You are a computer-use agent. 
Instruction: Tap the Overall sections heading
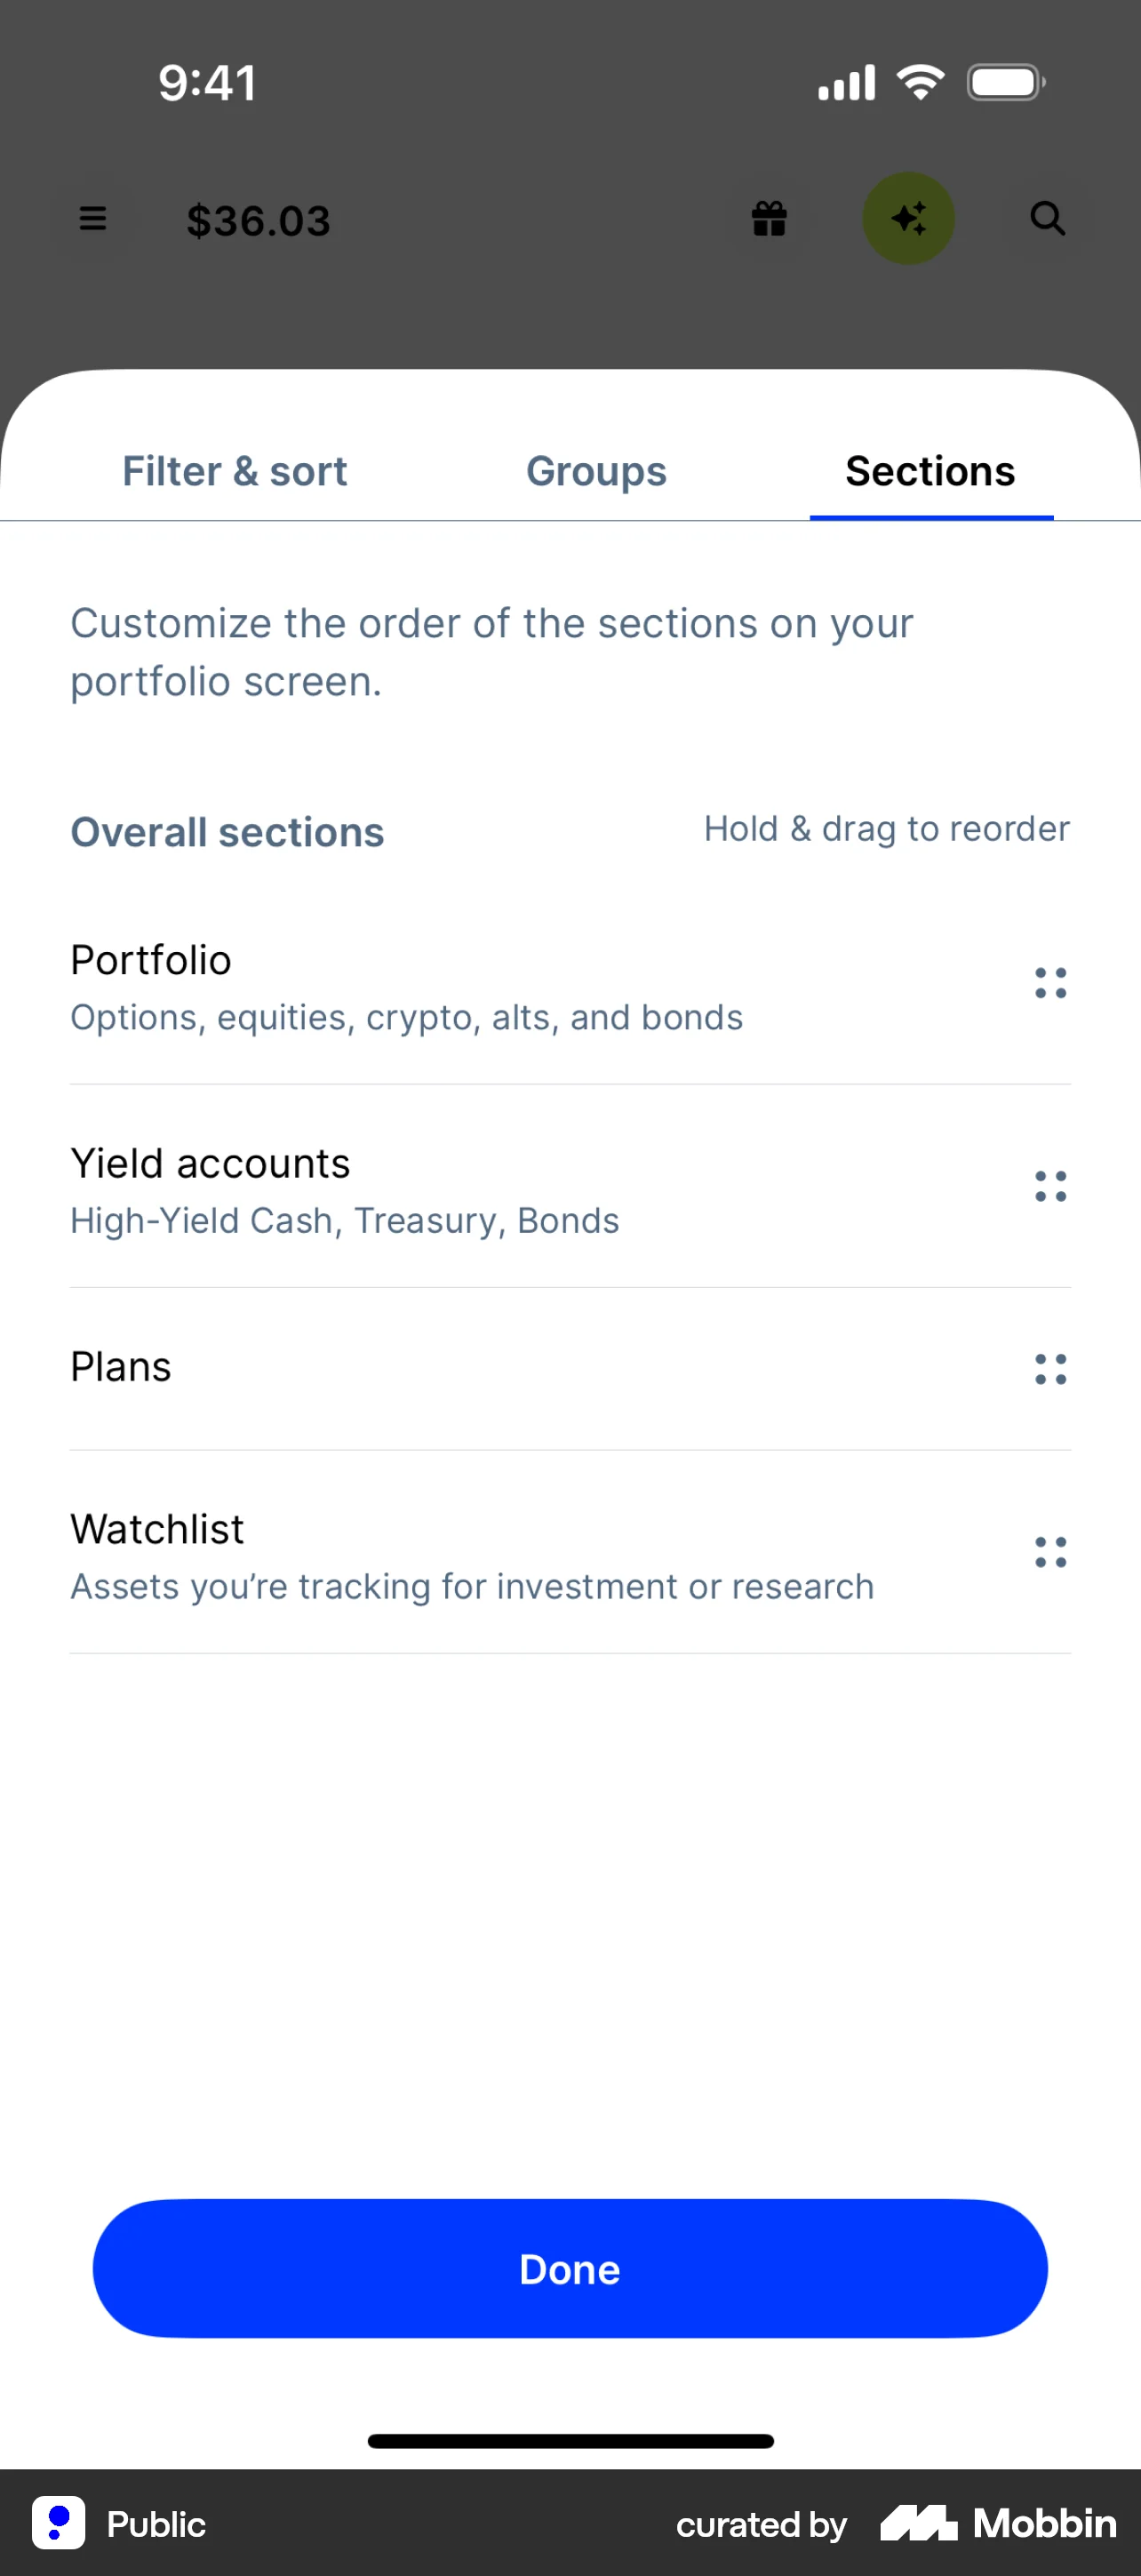pyautogui.click(x=227, y=832)
